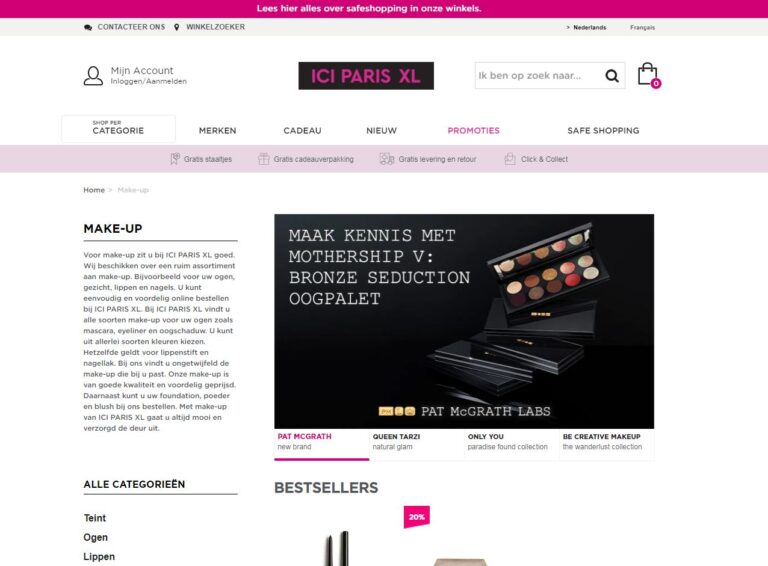
Task: Select Nederlands language option
Action: click(589, 27)
